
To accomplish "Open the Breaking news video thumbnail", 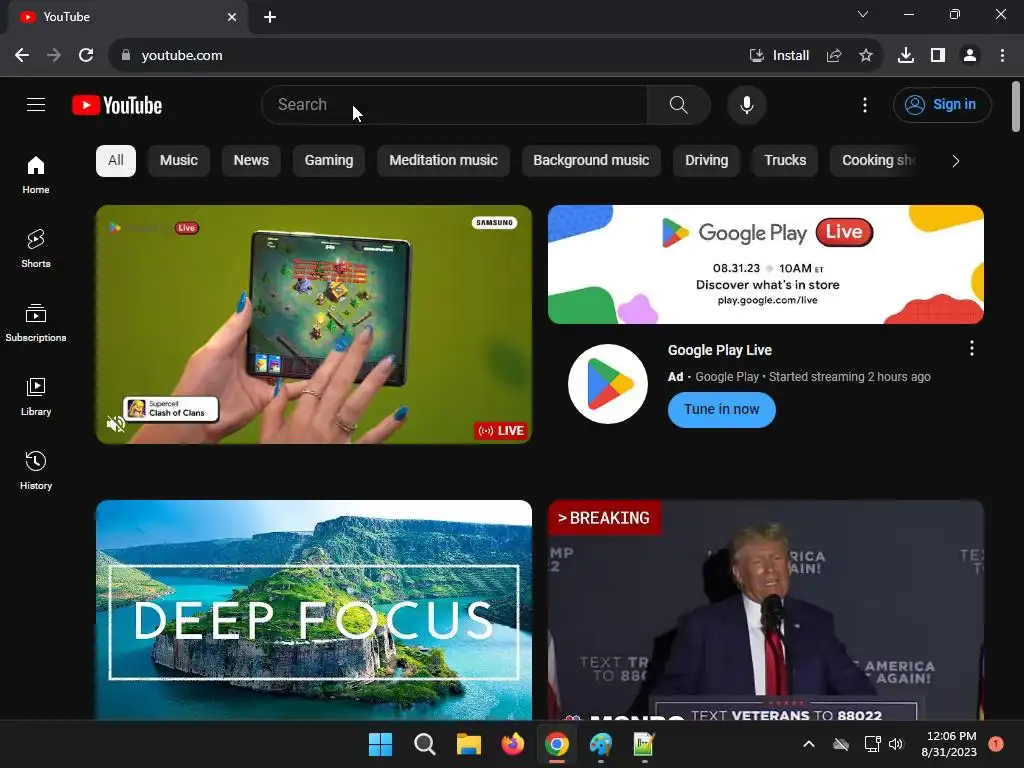I will tap(765, 610).
